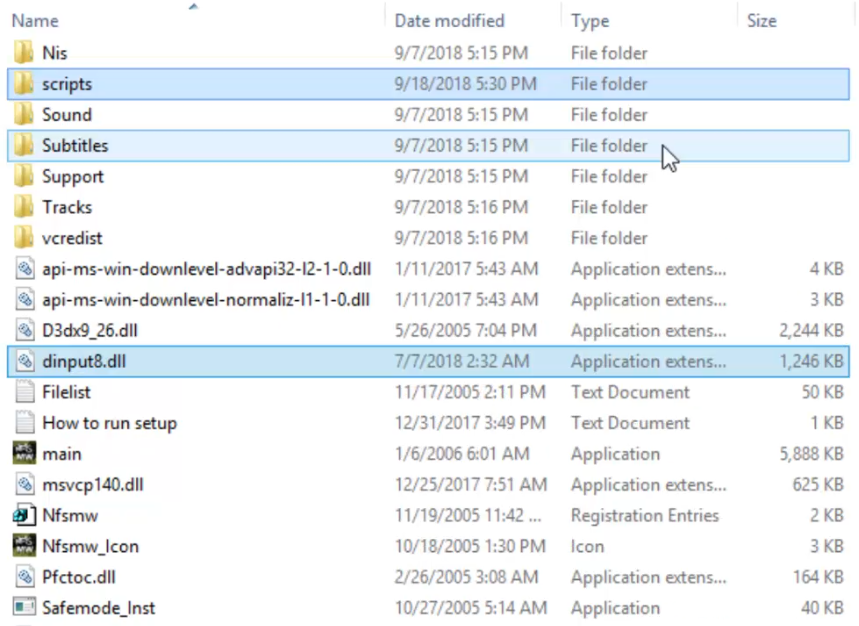Select the Sound folder icon
This screenshot has height=626, width=859.
point(24,114)
